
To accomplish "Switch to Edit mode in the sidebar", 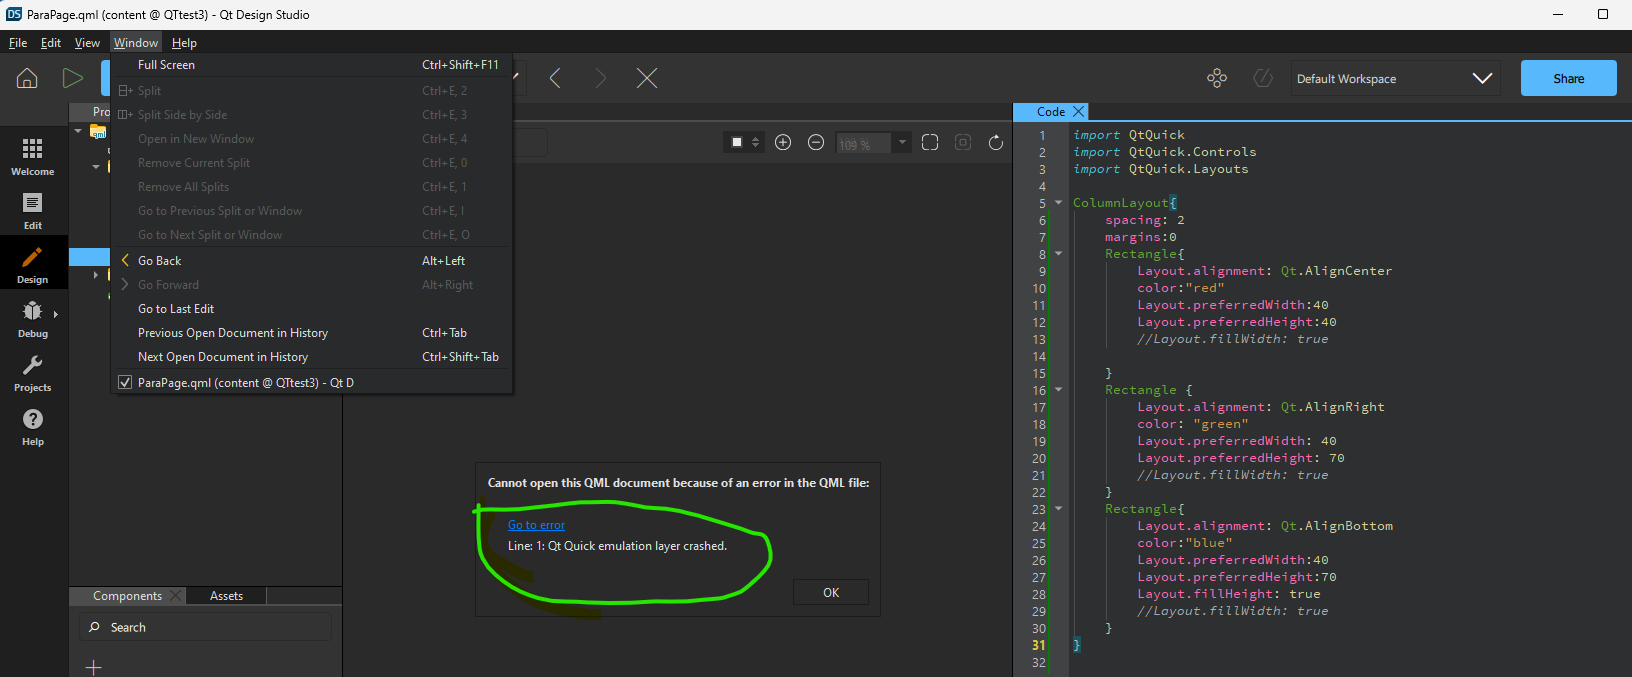I will (x=33, y=209).
